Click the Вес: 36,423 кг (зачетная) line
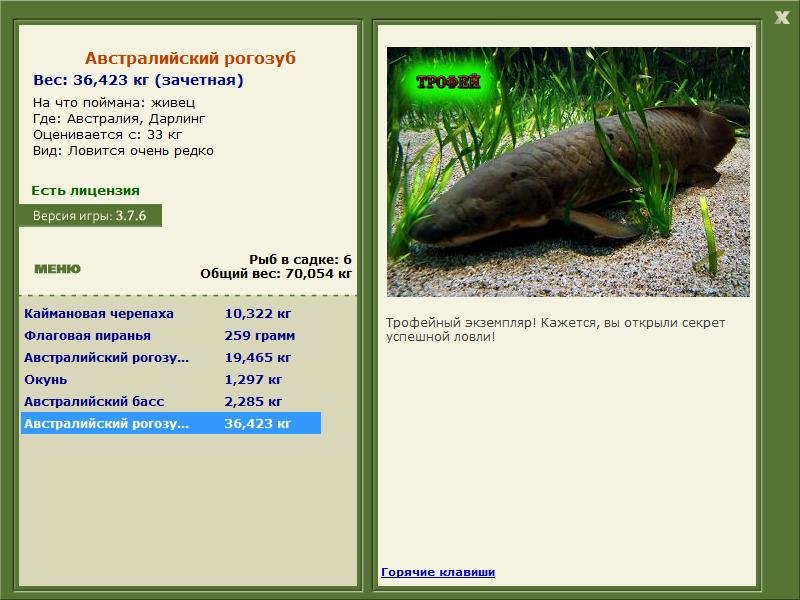Viewport: 800px width, 600px height. pos(138,80)
